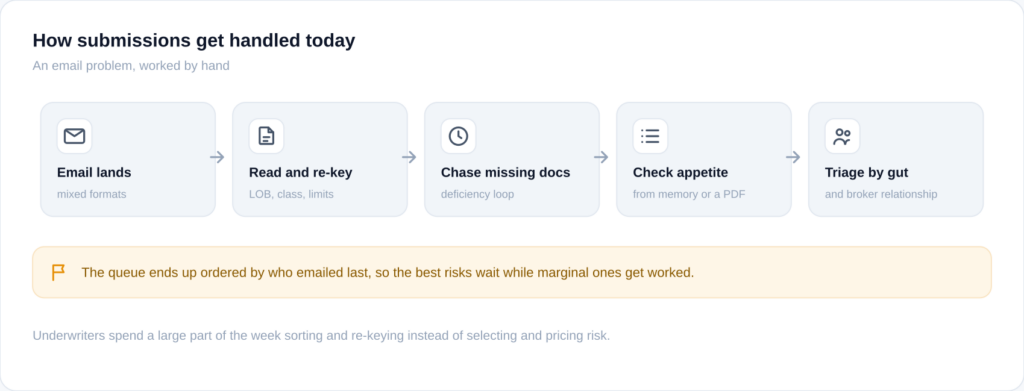This screenshot has width=1024, height=391.
Task: Click the document icon above Read and re-key
Action: 266,136
